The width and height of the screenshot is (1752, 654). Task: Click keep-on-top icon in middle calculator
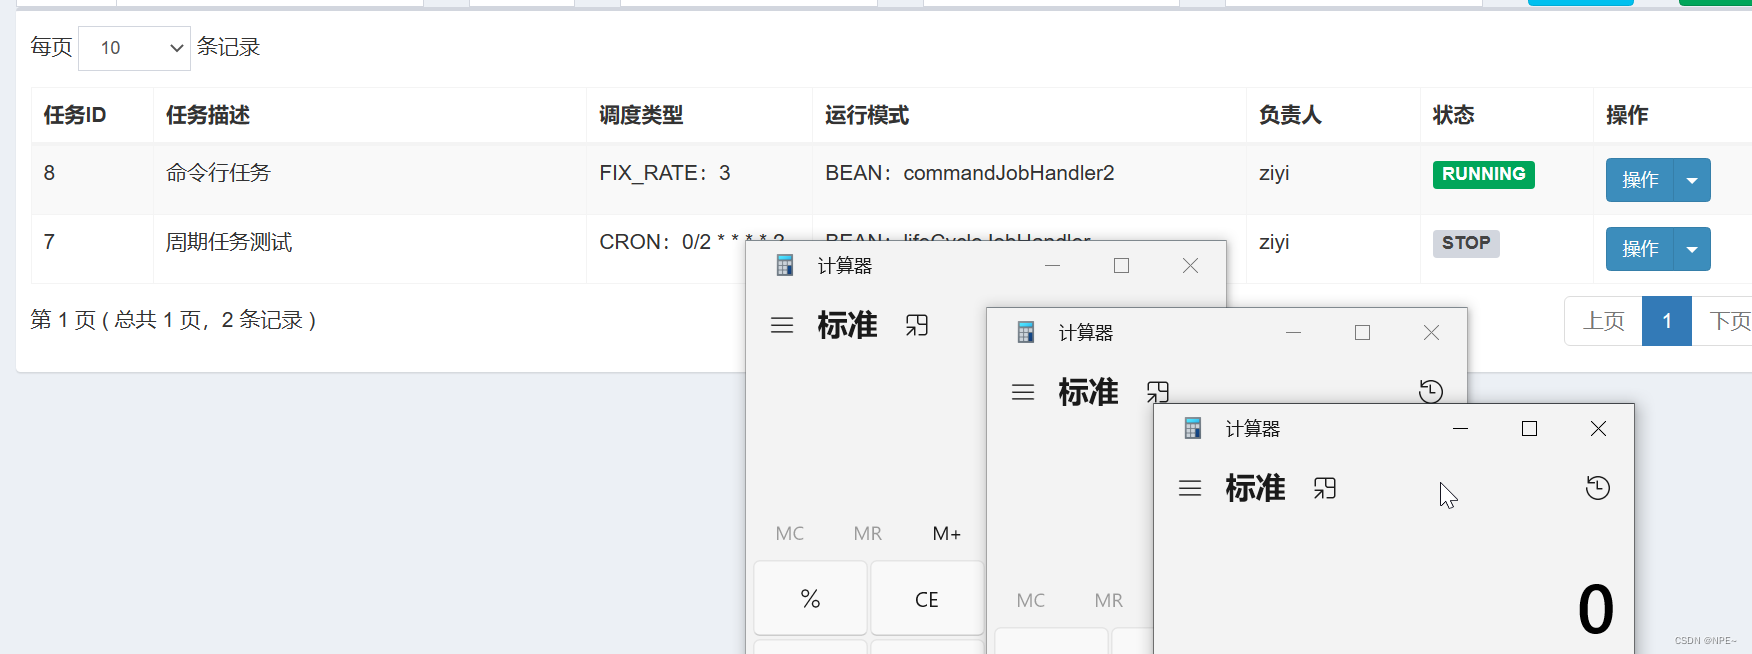[x=1157, y=391]
